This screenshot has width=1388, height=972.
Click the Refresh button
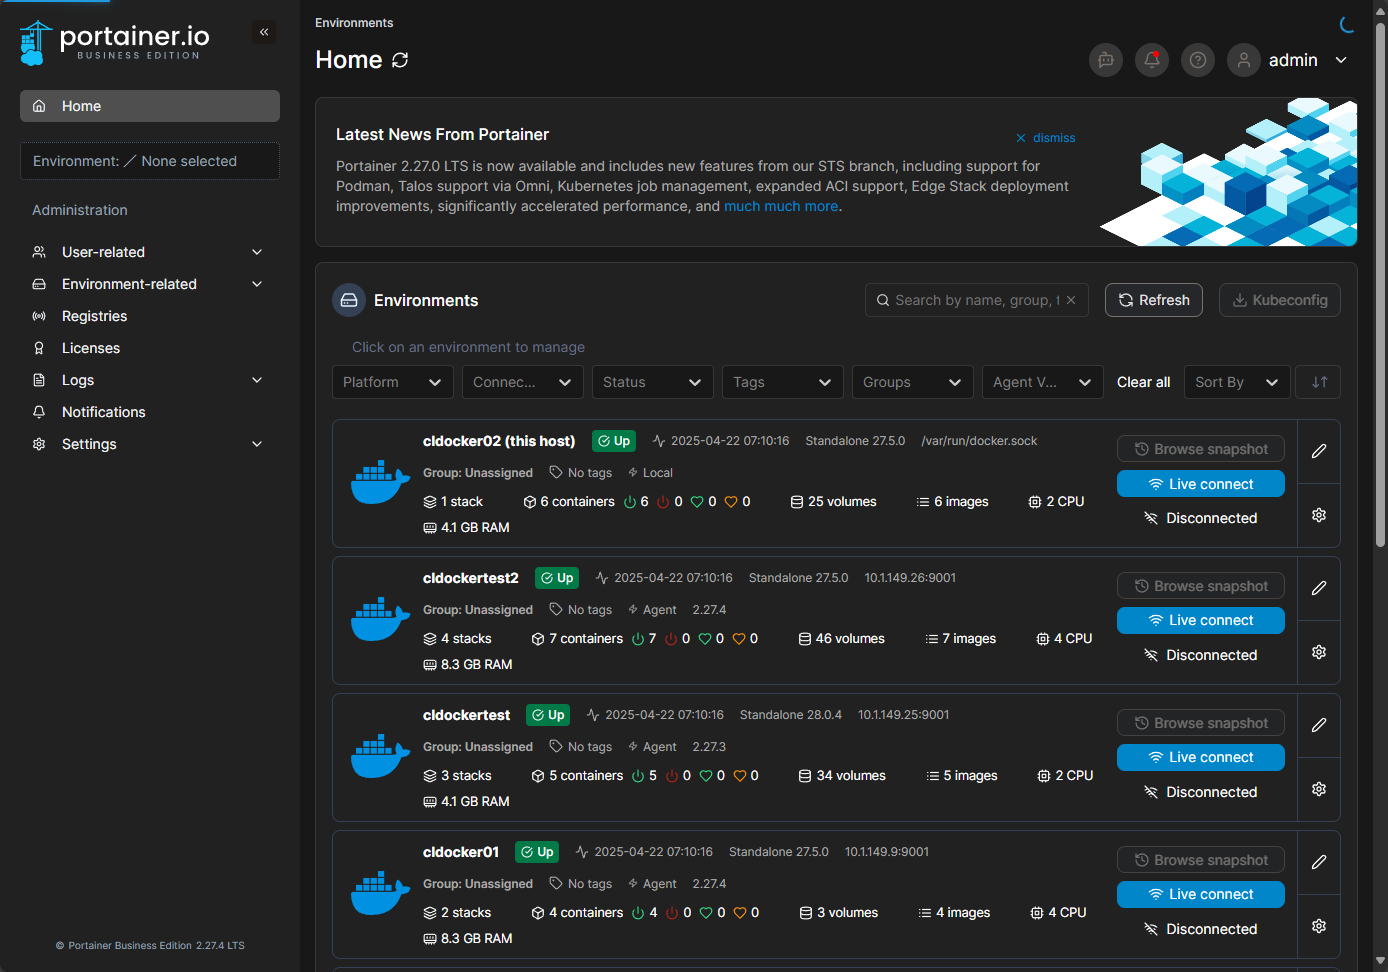[1154, 300]
